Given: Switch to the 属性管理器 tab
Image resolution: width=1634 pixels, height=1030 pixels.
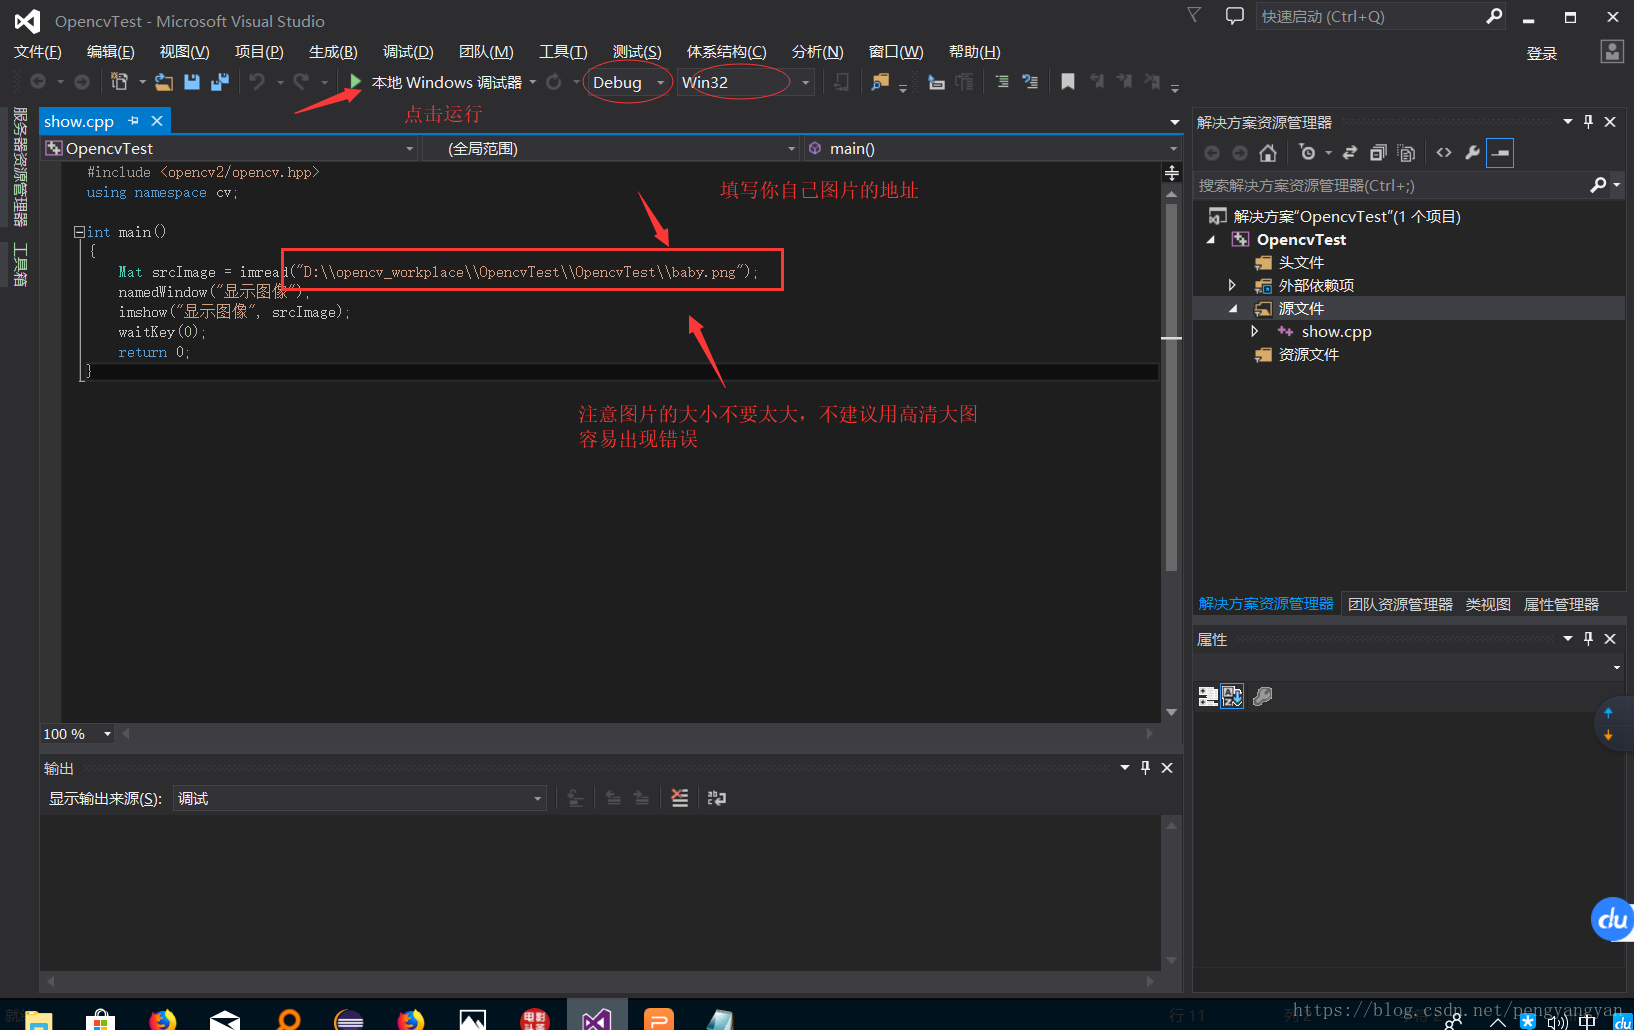Looking at the screenshot, I should click(x=1561, y=604).
